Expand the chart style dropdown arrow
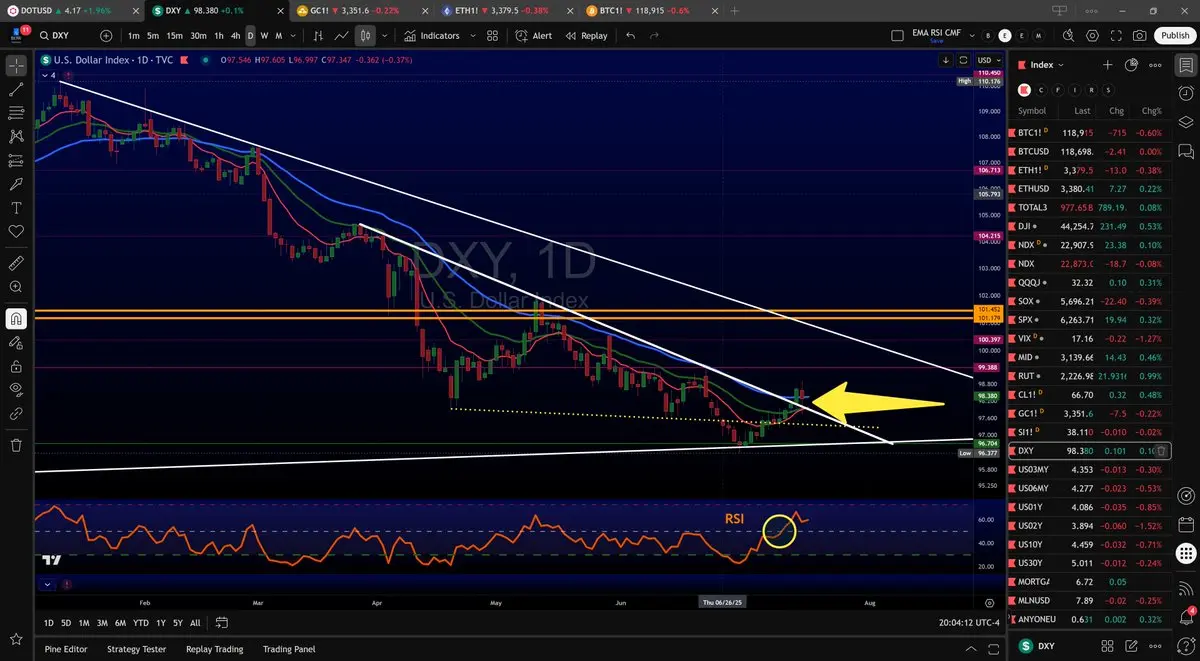 point(385,36)
